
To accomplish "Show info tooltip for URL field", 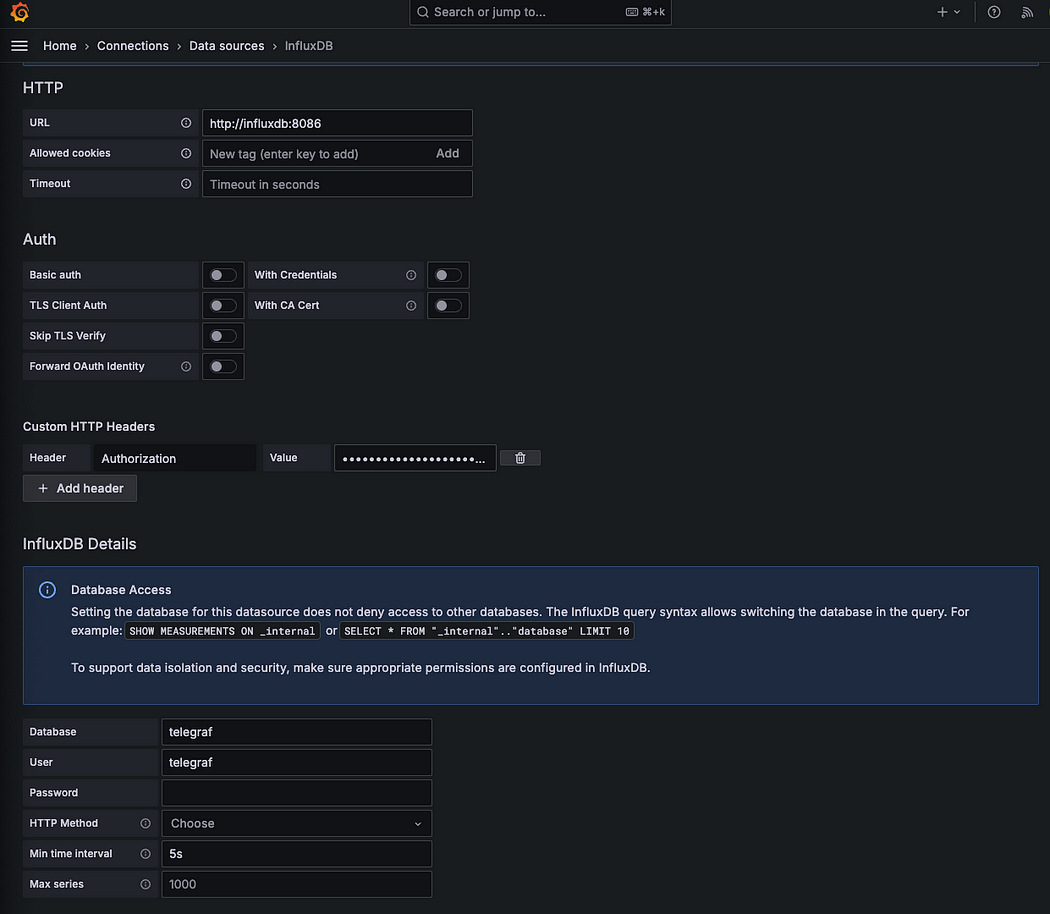I will tap(186, 123).
